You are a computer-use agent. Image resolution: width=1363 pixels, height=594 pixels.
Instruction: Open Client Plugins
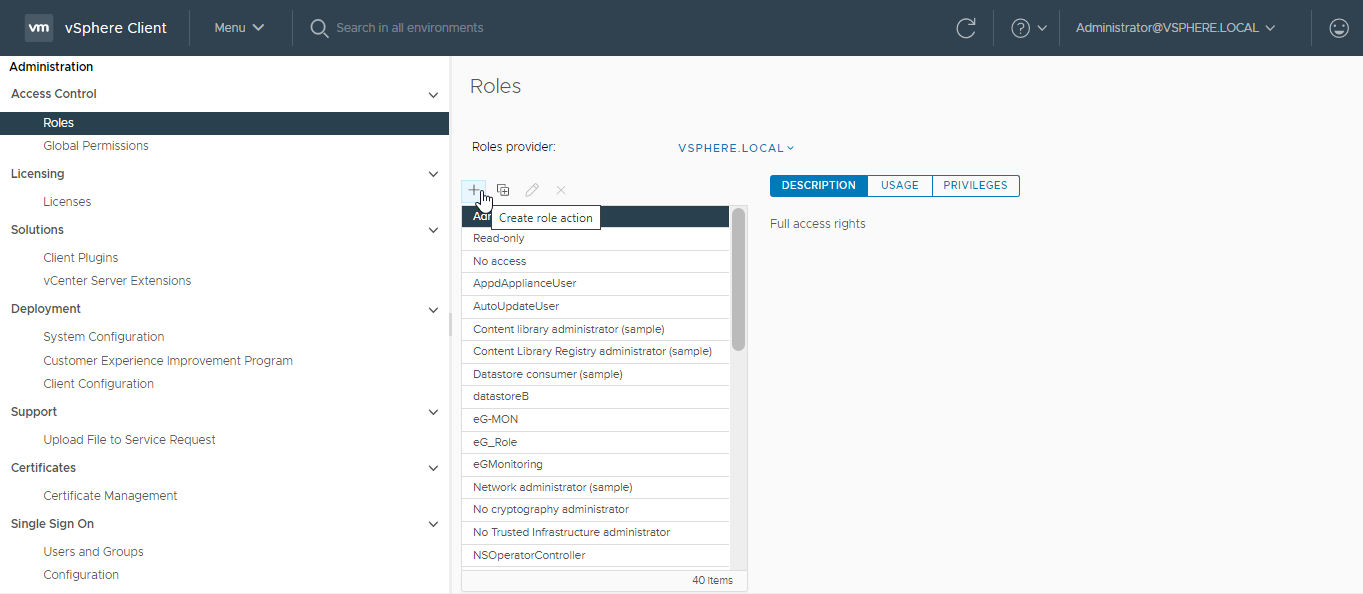coord(82,258)
